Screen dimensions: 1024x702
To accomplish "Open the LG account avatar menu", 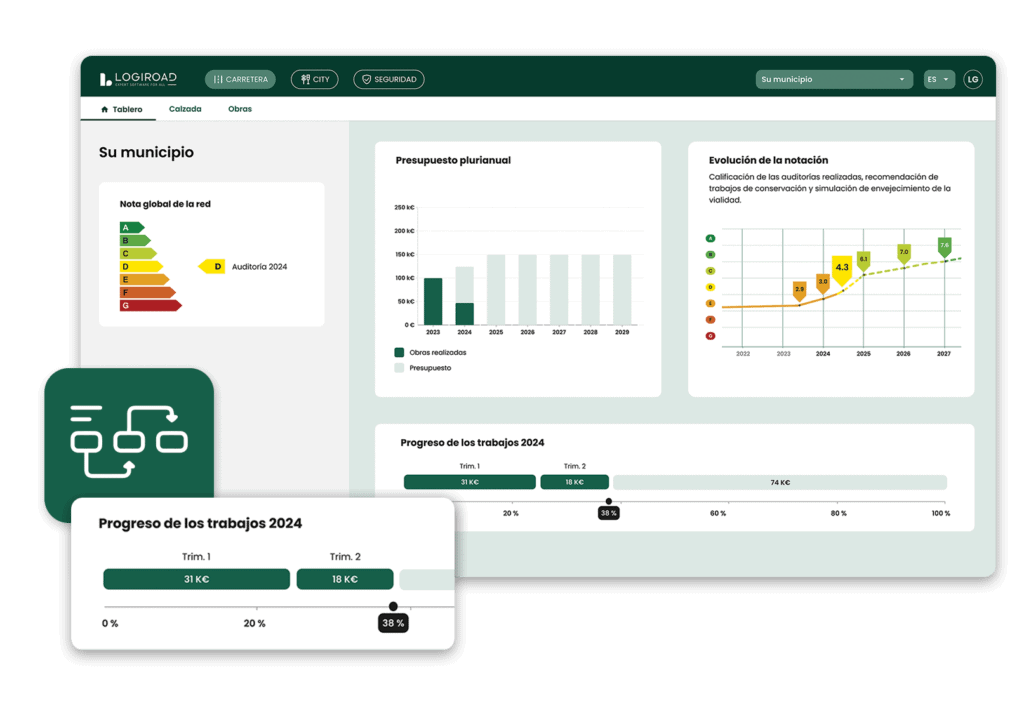I will pyautogui.click(x=972, y=79).
